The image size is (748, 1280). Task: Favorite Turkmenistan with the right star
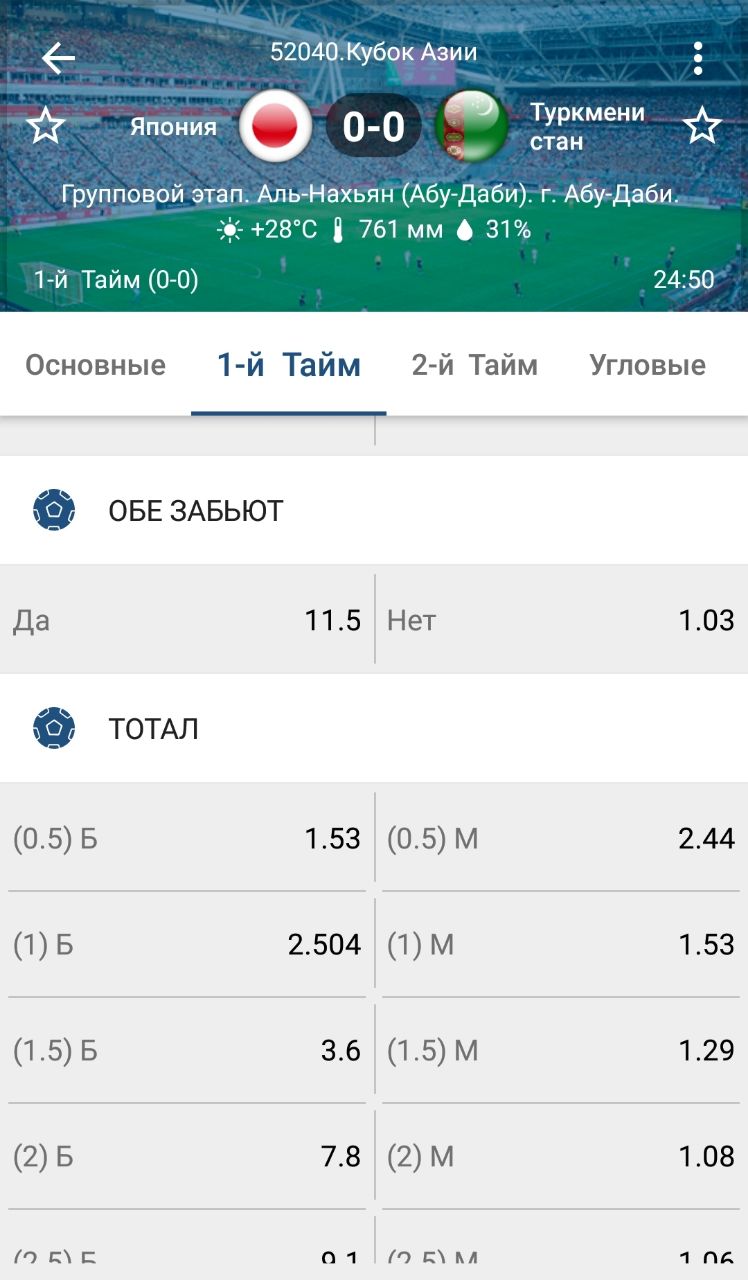click(x=702, y=127)
